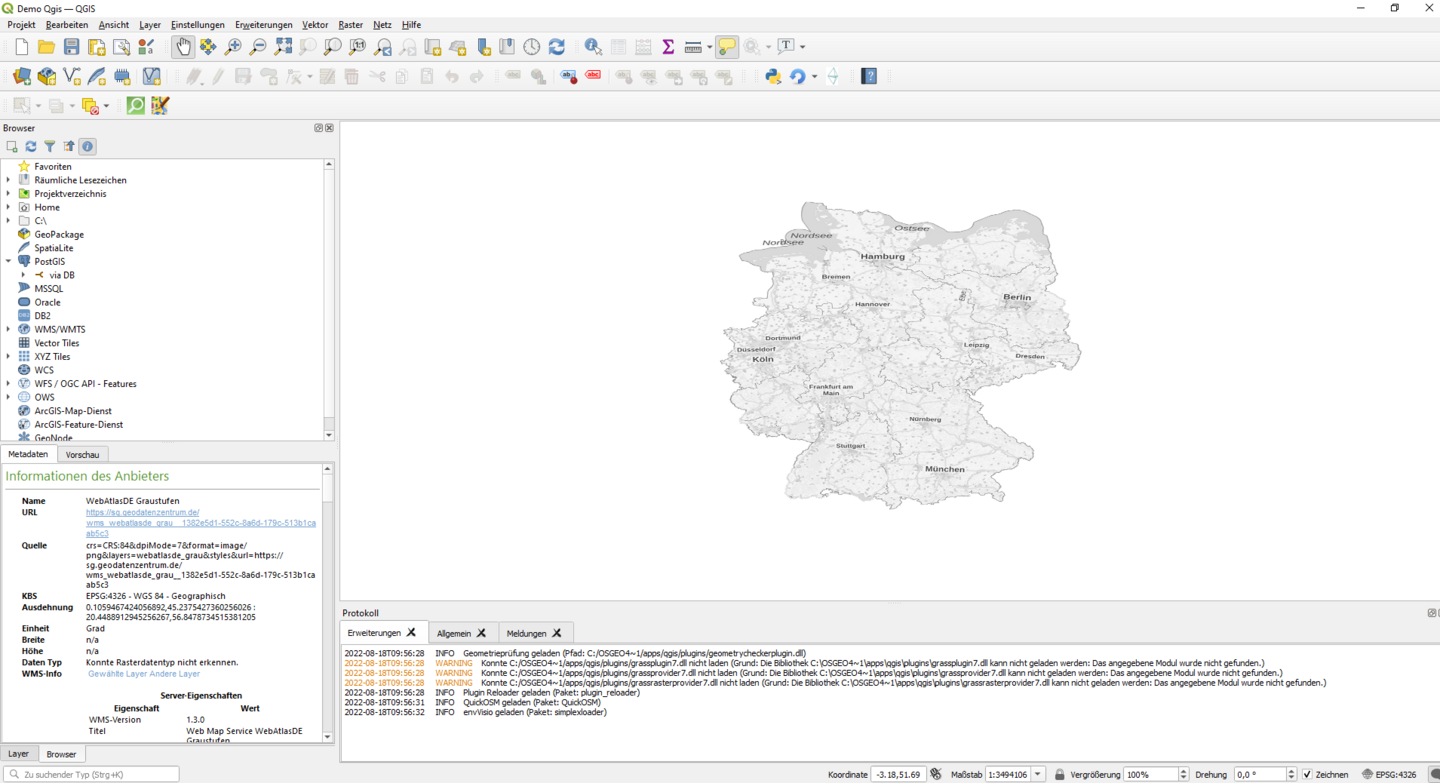Click the filter funnel icon in Browser panel
The width and height of the screenshot is (1440, 783).
click(50, 147)
